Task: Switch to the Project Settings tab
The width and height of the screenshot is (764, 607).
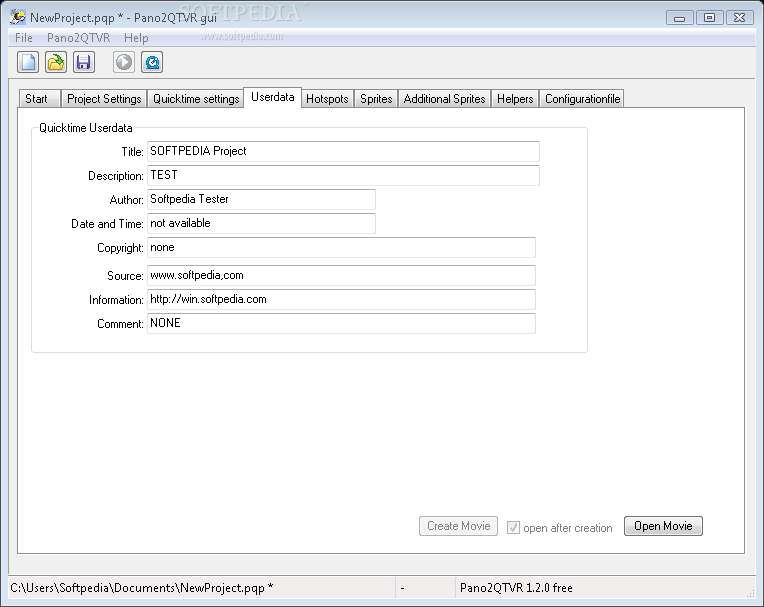Action: 104,99
